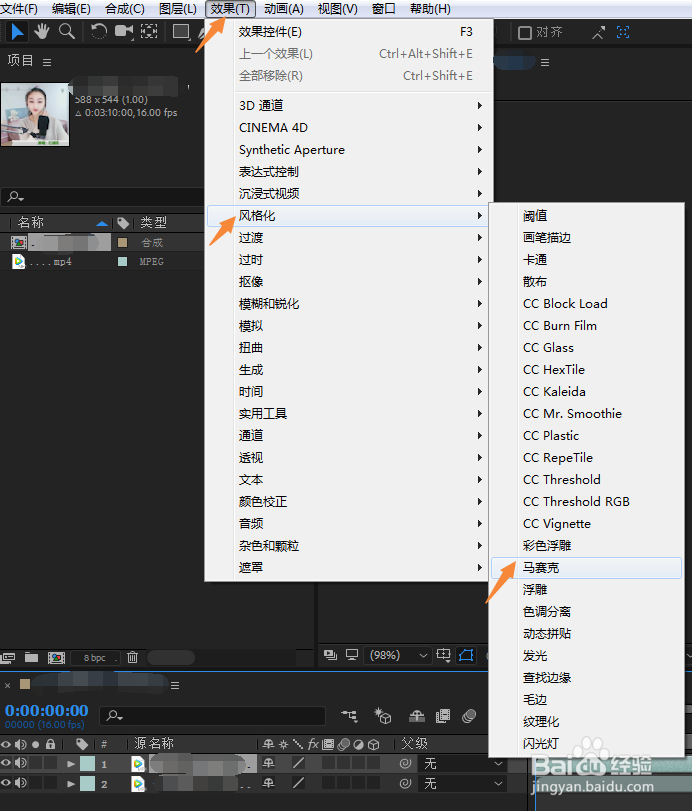Viewport: 692px width, 811px height.
Task: Toggle the shy switch for layer 1
Action: pyautogui.click(x=268, y=763)
